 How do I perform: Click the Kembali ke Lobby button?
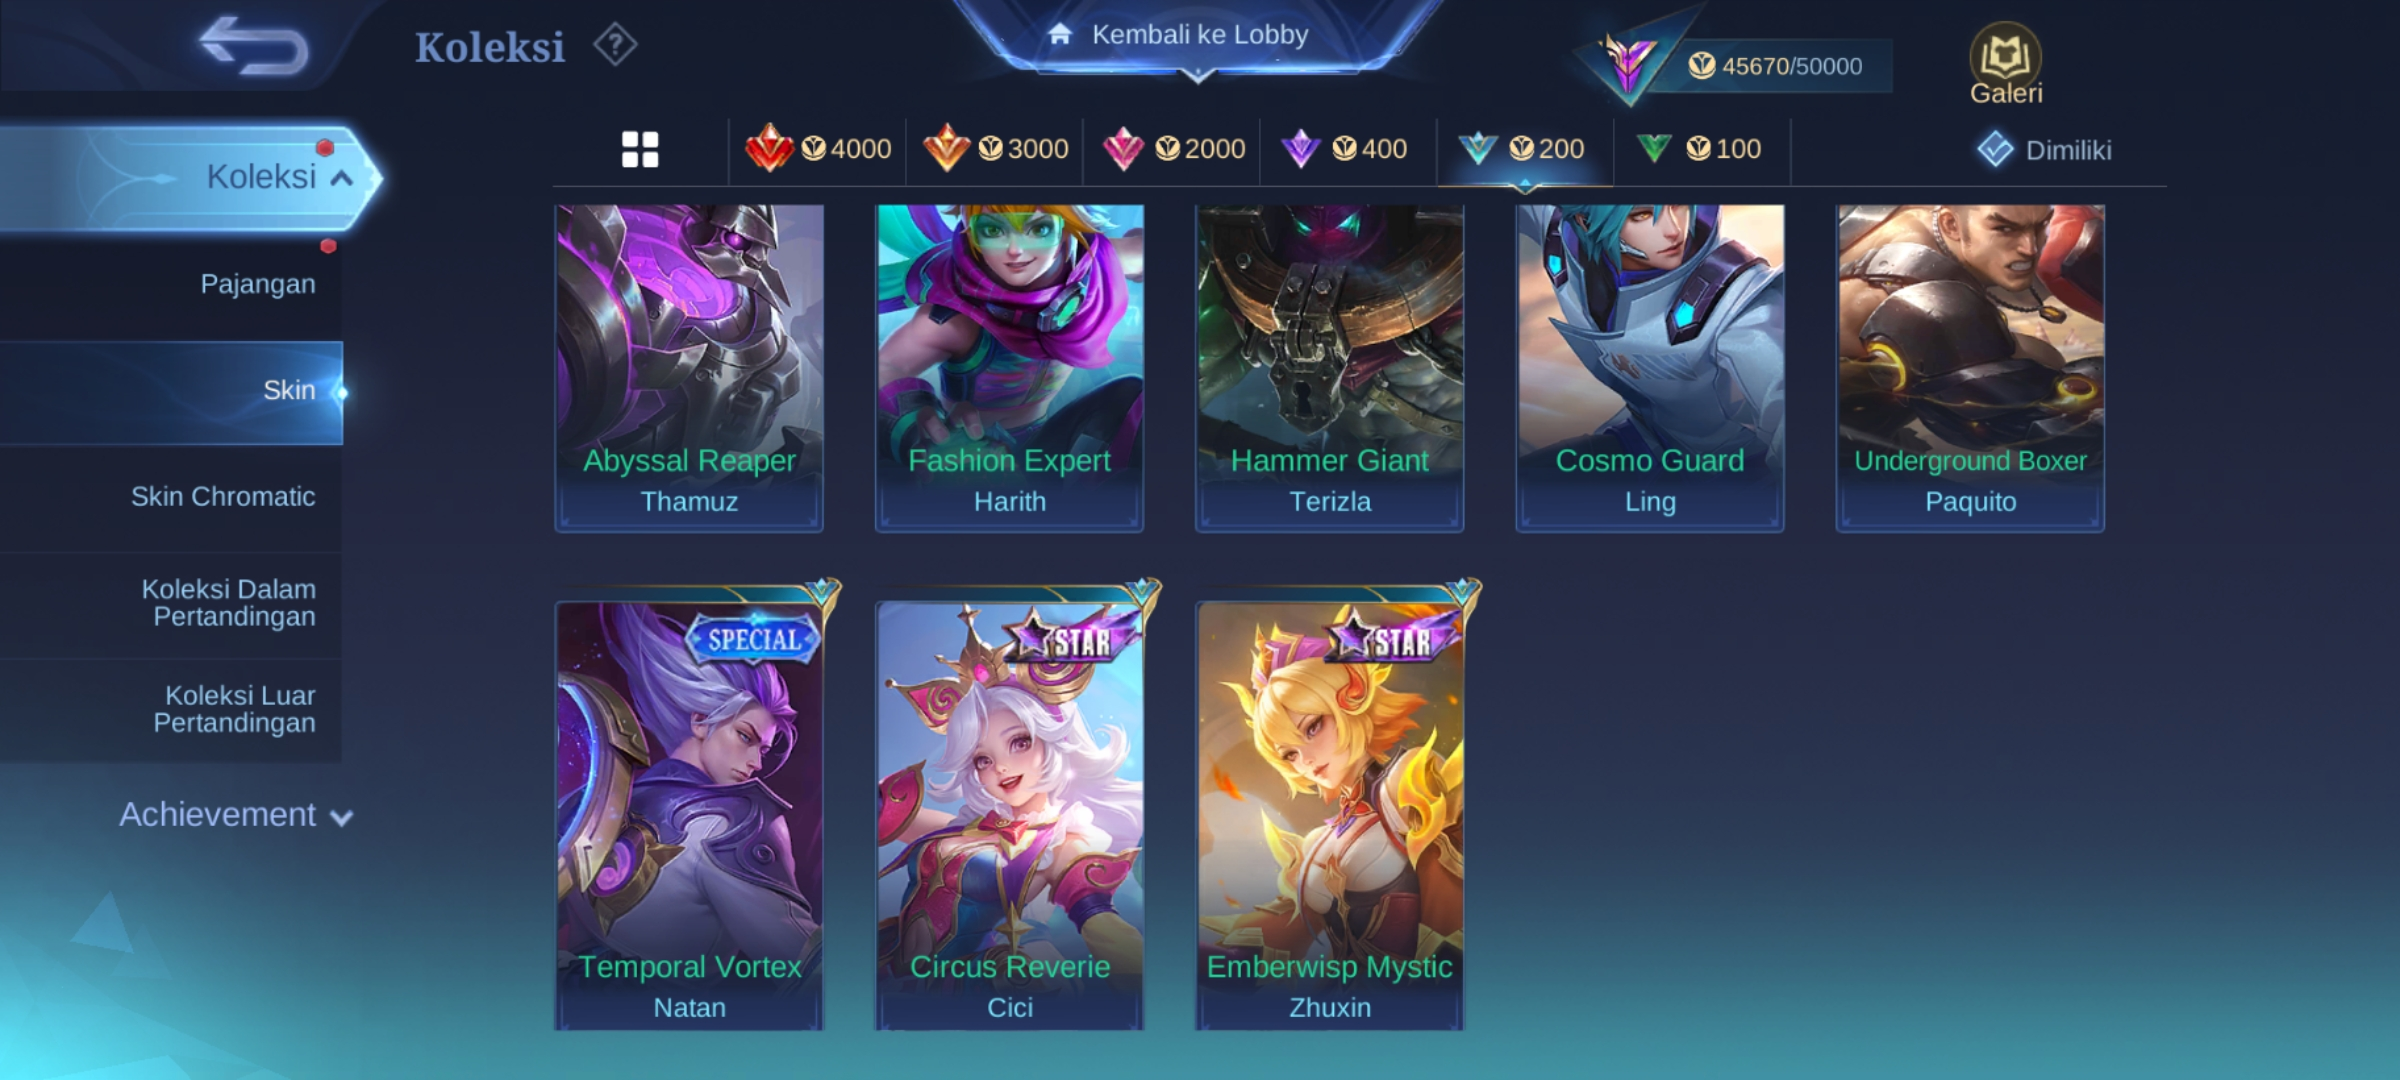[1197, 35]
